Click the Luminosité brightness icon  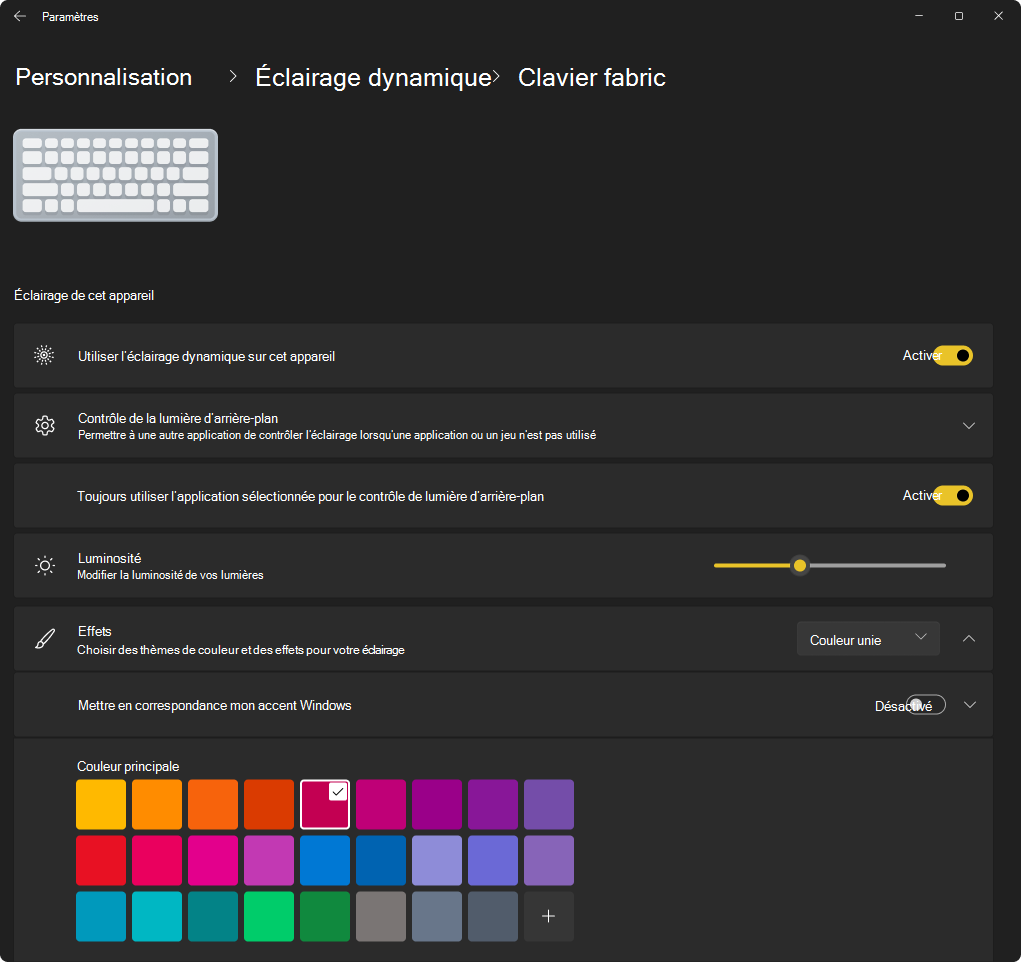coord(44,565)
